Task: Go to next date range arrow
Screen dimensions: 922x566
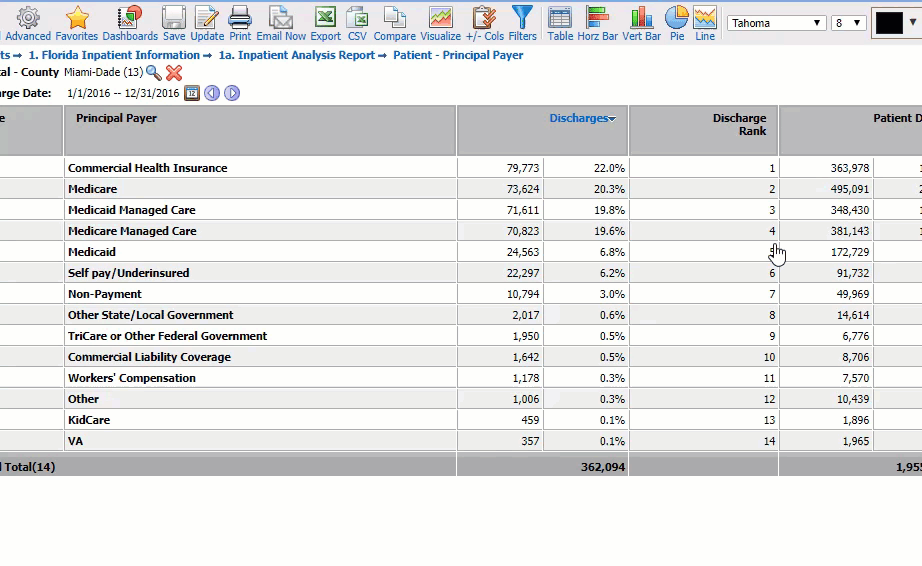Action: tap(232, 93)
